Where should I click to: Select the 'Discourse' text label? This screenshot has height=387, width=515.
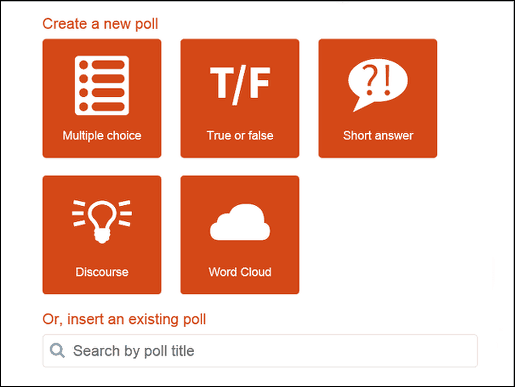[102, 272]
